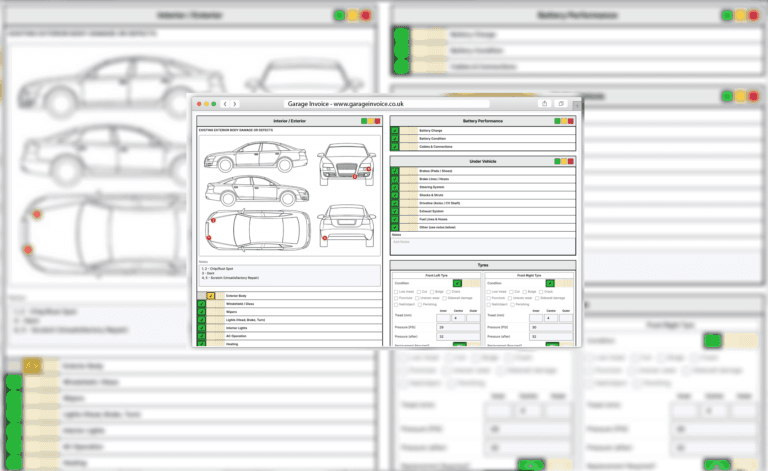Click the share icon in browser toolbar
Screen dimensions: 768x471
[x=544, y=103]
